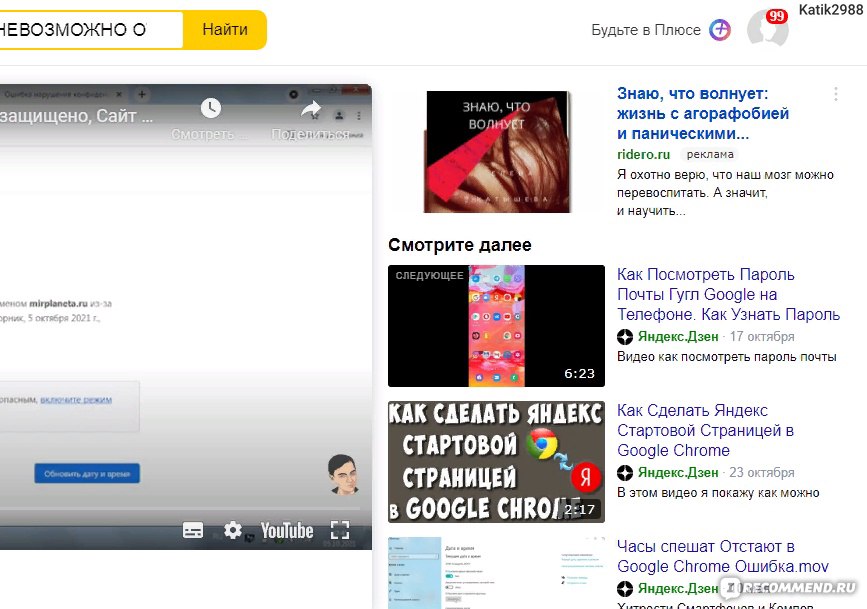Click the 23 октября date text
The image size is (867, 609).
point(762,472)
